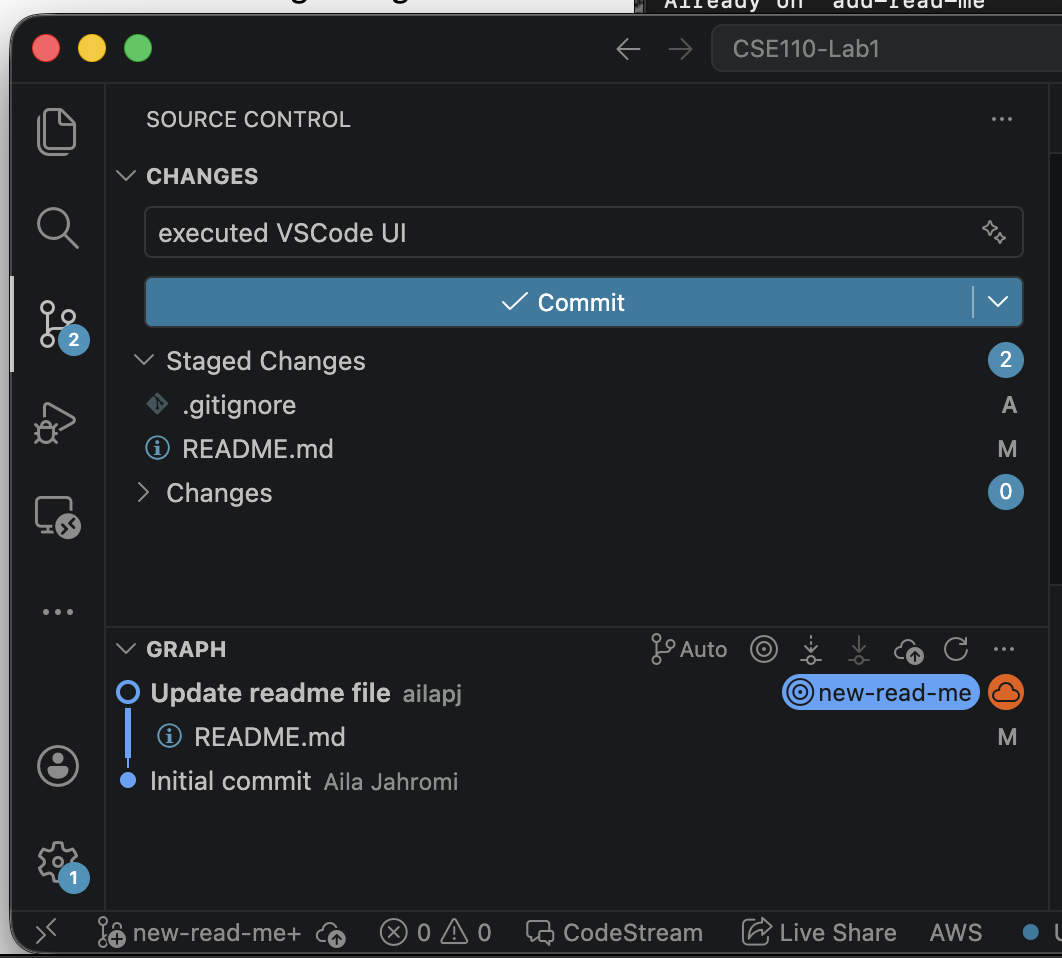The width and height of the screenshot is (1062, 958).
Task: Open the Search view
Action: coord(57,228)
